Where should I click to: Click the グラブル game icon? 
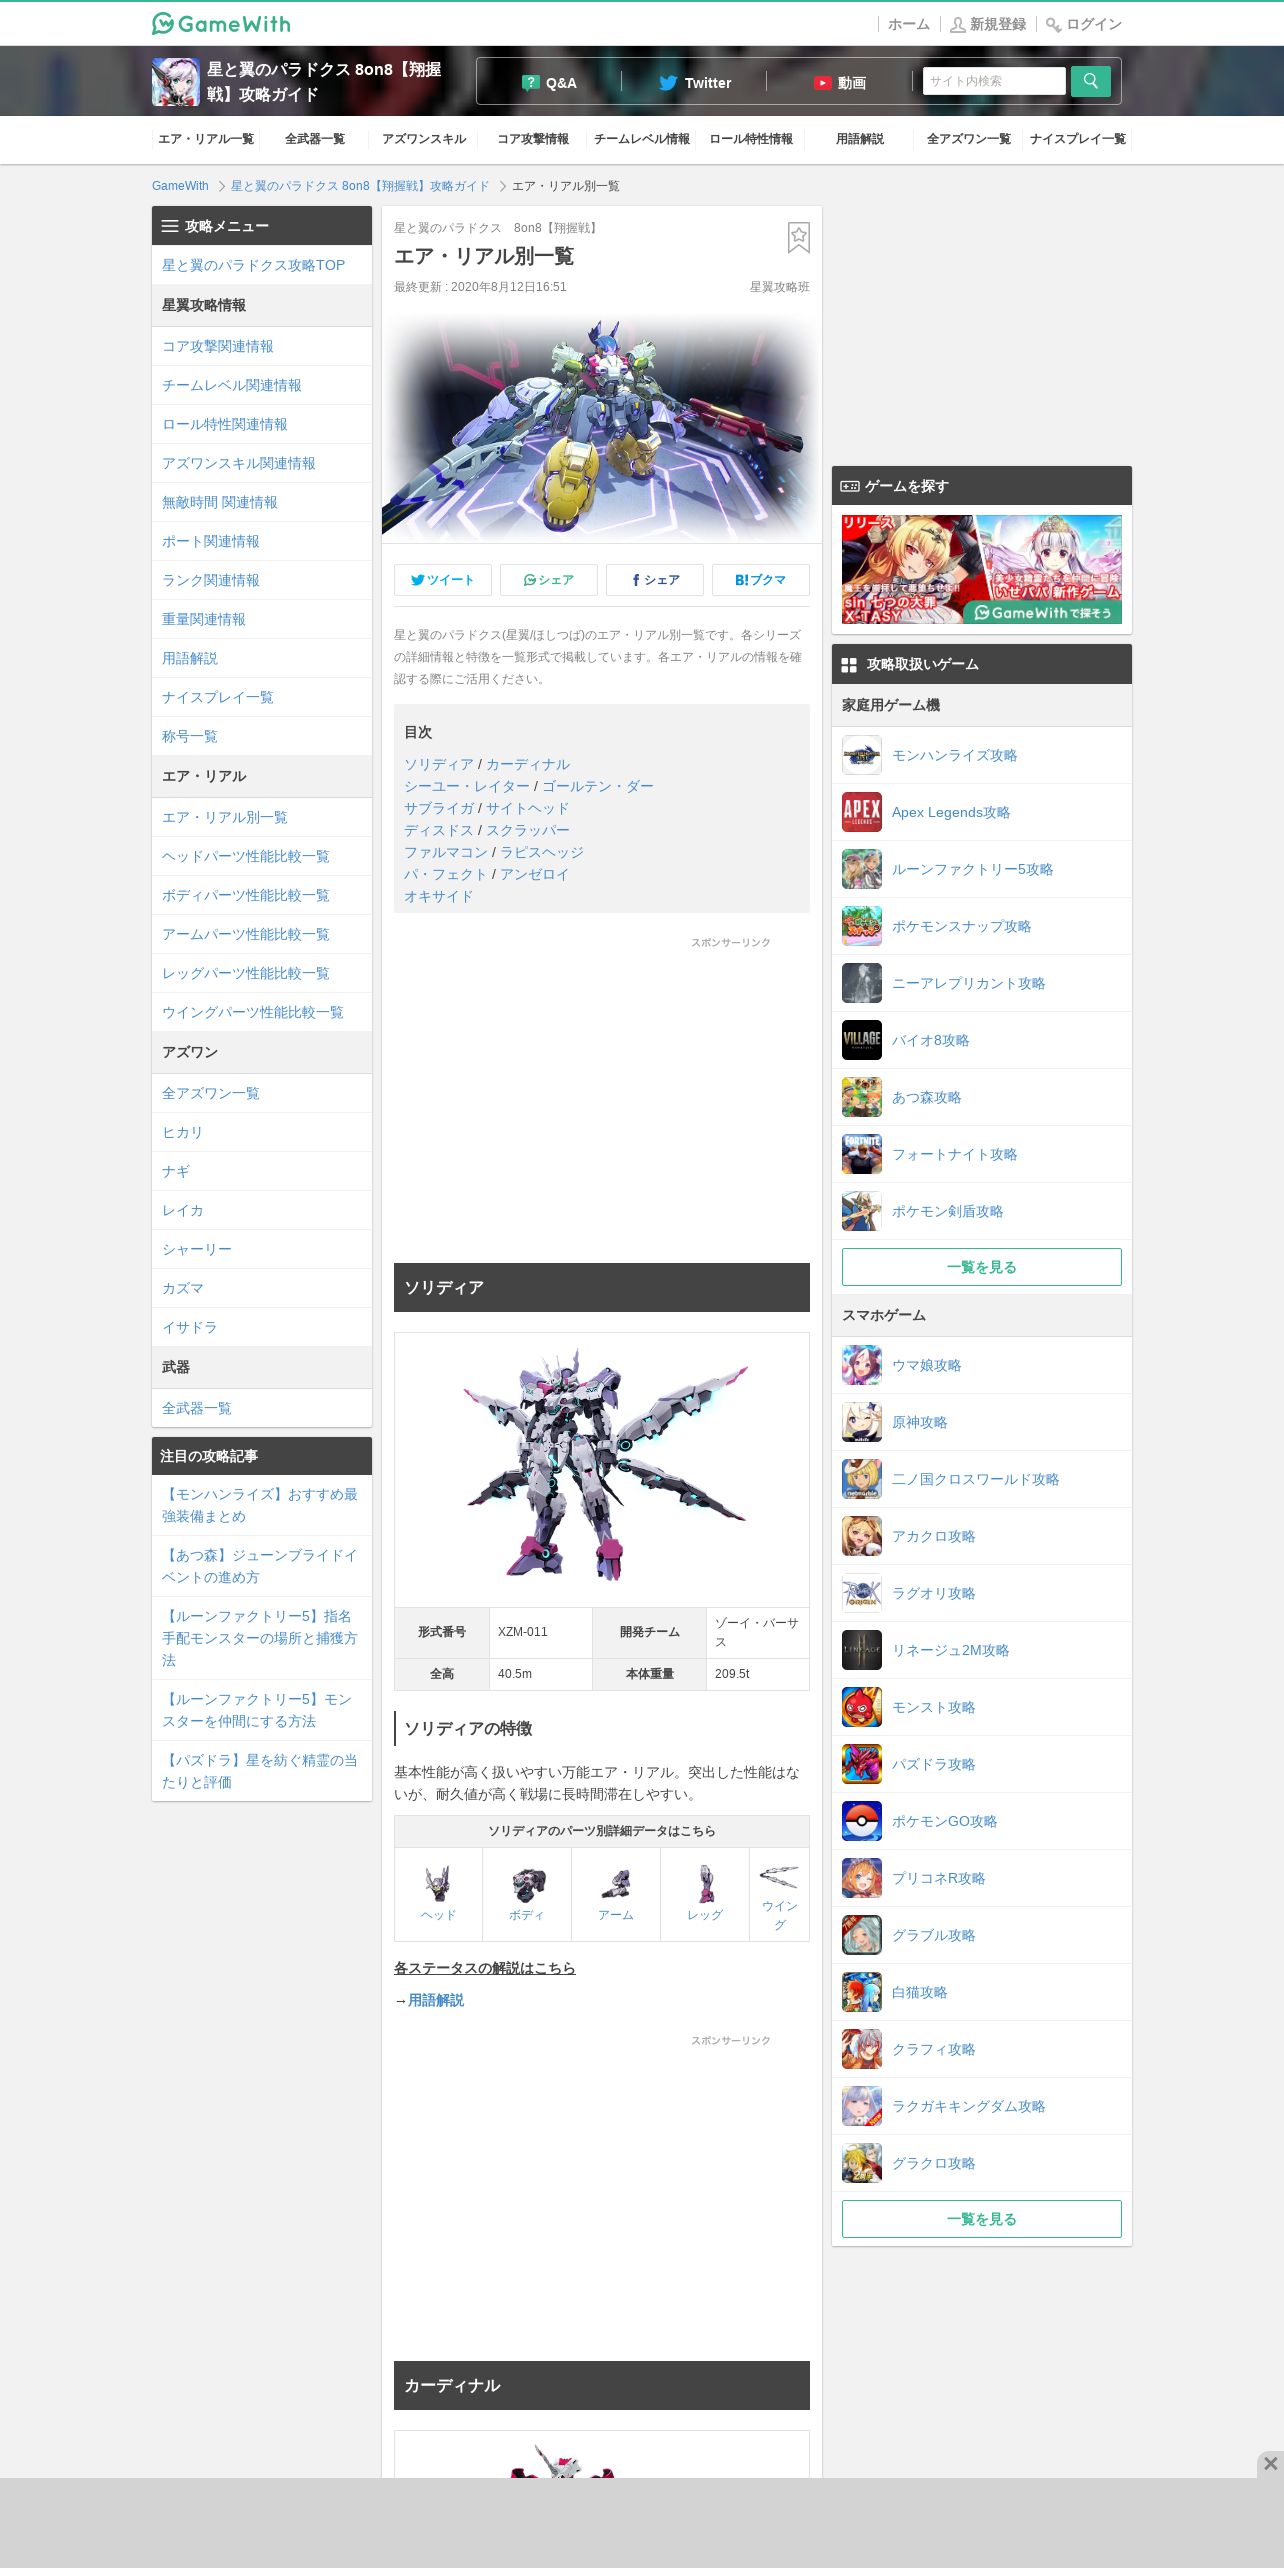coord(862,1935)
